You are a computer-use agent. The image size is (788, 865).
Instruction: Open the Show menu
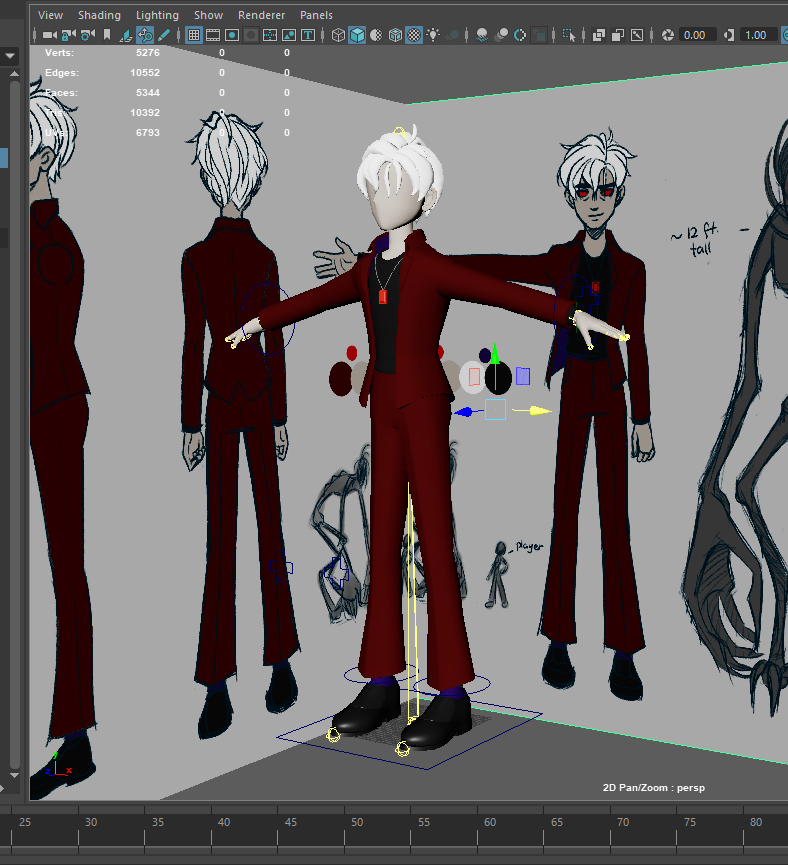(x=208, y=15)
